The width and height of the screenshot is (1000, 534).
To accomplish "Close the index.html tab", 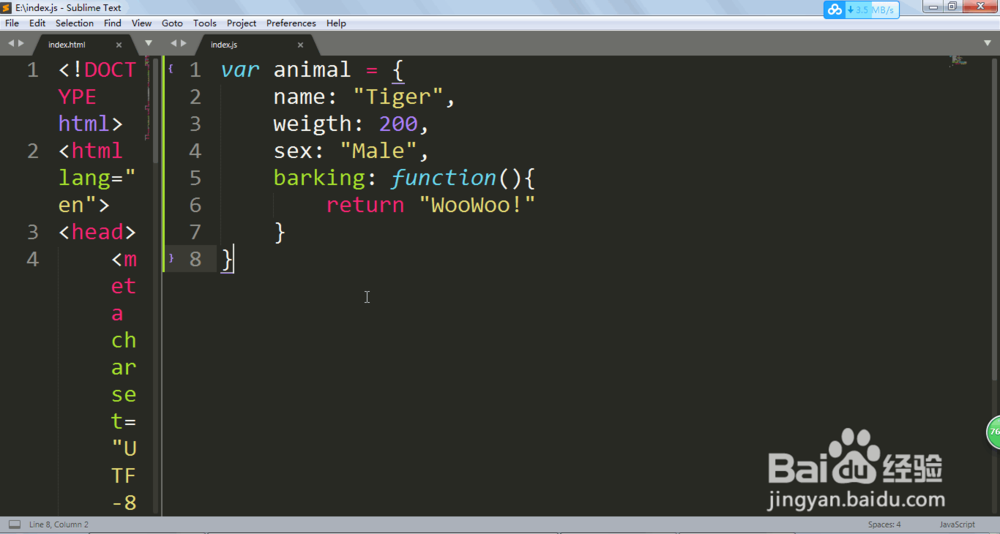I will click(x=119, y=45).
